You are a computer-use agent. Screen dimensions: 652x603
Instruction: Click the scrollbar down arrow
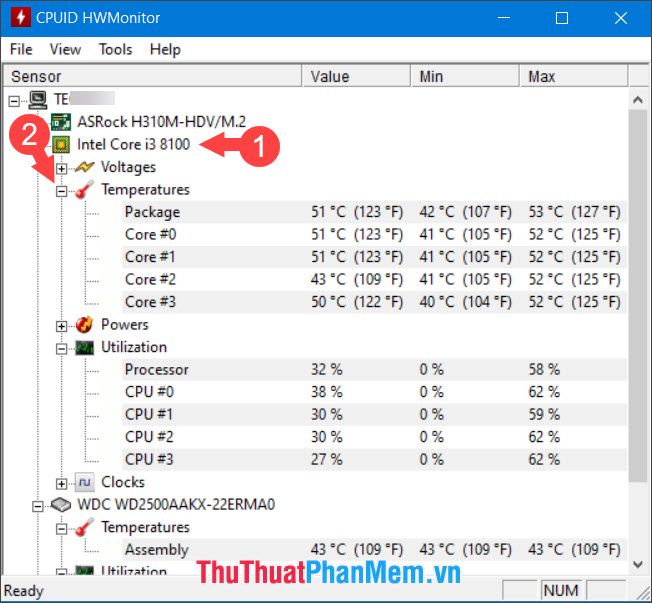click(638, 564)
